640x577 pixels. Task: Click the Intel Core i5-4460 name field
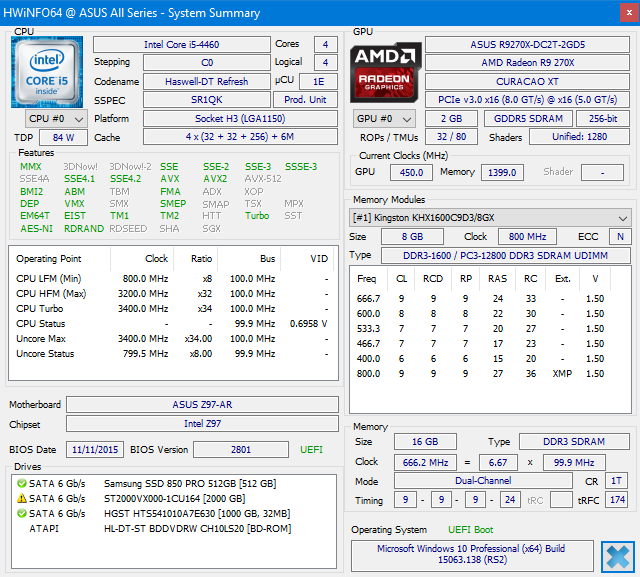[x=182, y=44]
